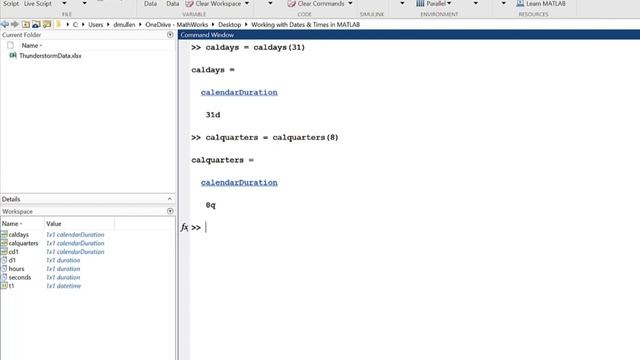Image resolution: width=640 pixels, height=360 pixels.
Task: Open the Current Folder panel actions menu
Action: 170,35
